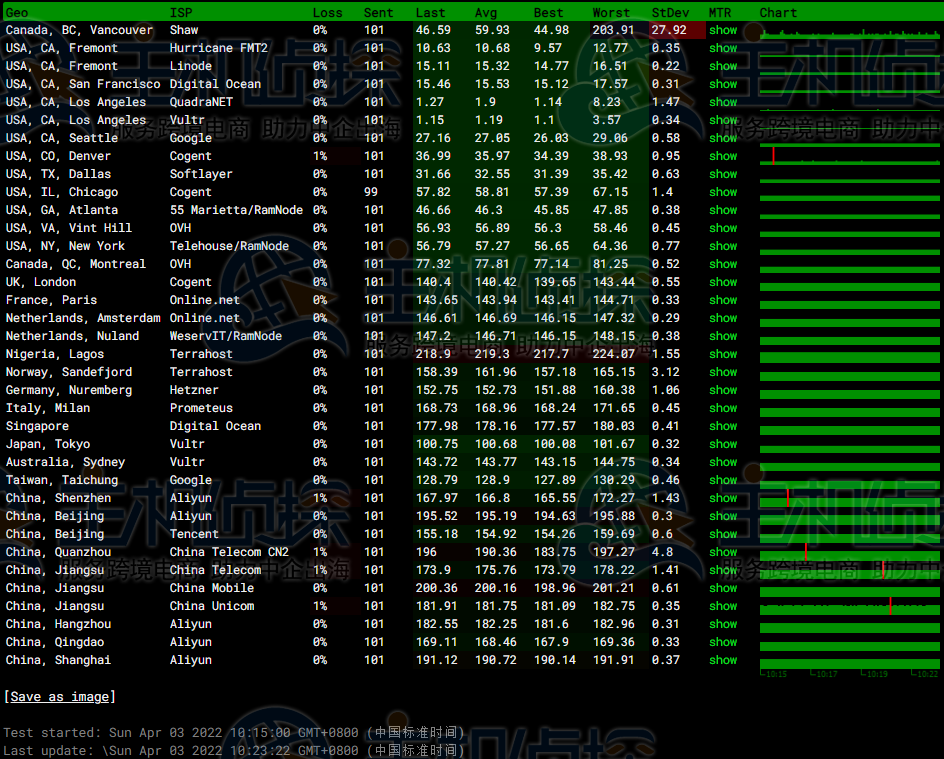Click the Loss column header
This screenshot has height=759, width=944.
point(327,13)
